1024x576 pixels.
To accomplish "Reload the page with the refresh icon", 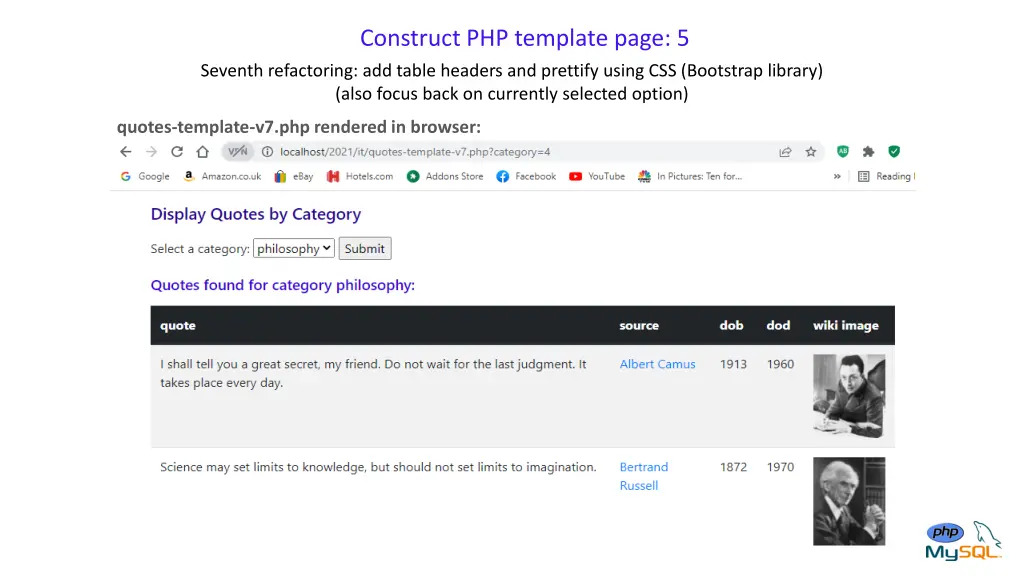I will tap(177, 152).
